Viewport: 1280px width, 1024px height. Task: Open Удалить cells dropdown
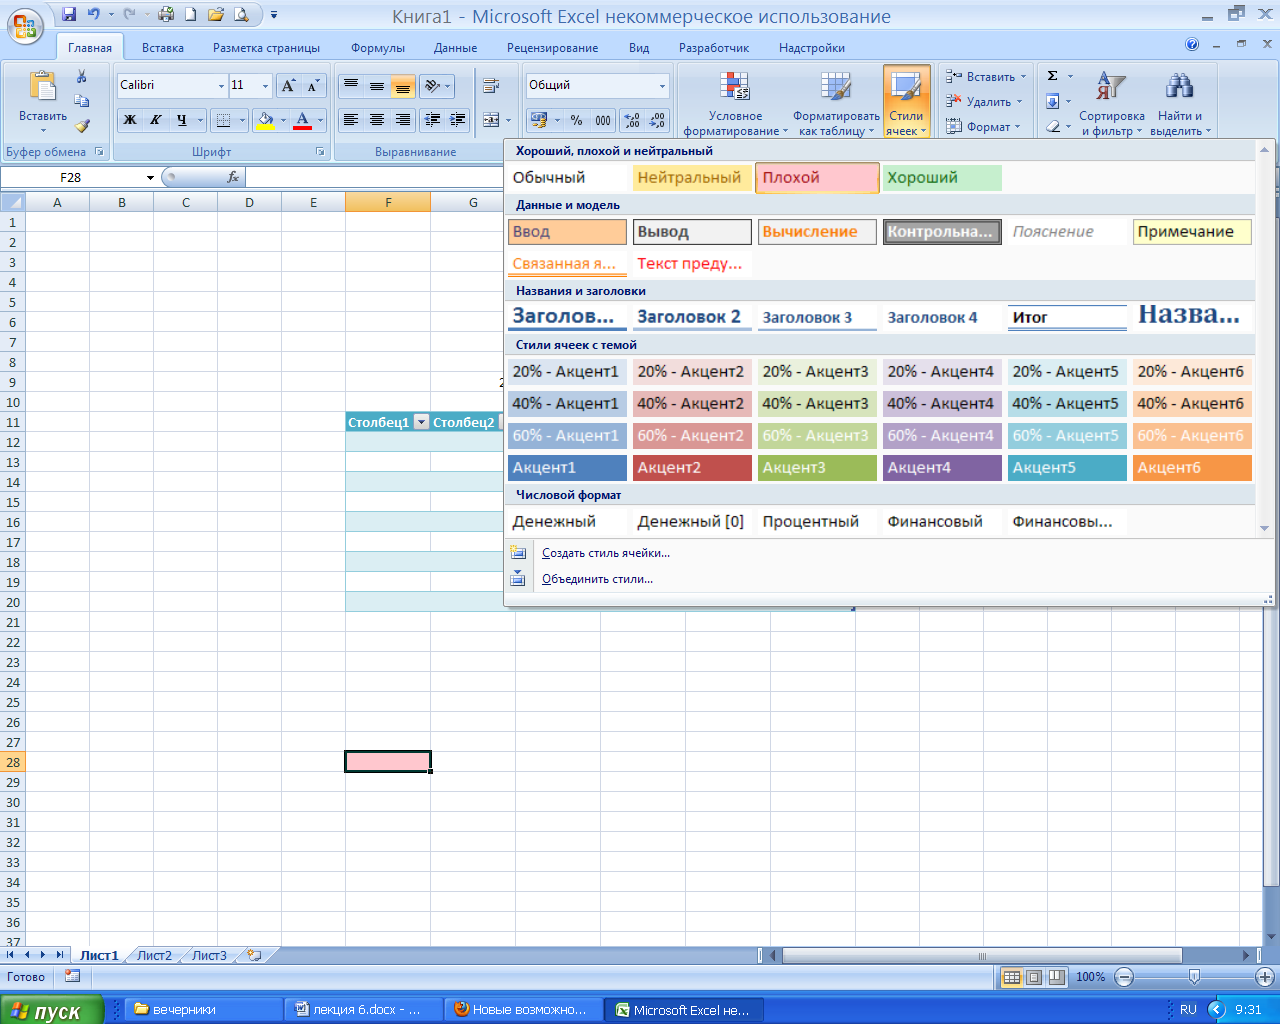point(984,102)
